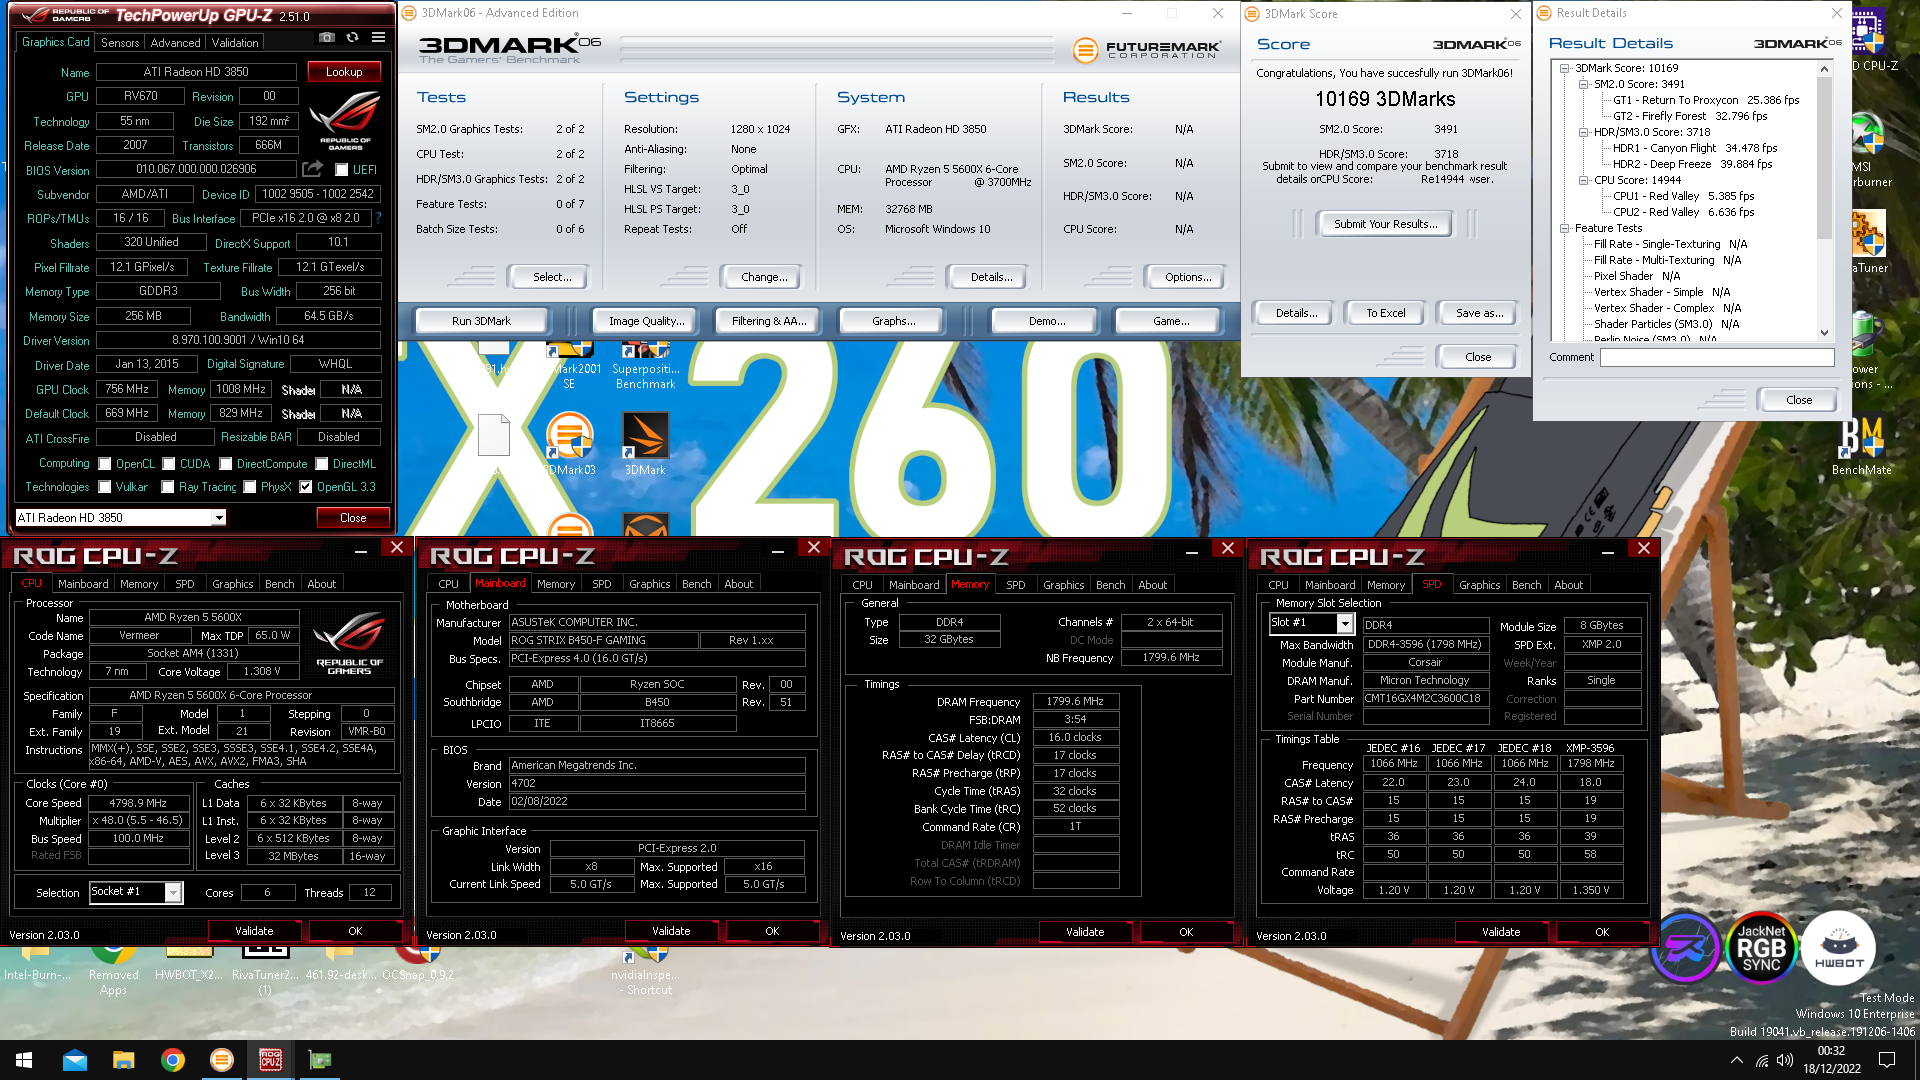Switch to GPU-Z Advanced tab
This screenshot has width=1920, height=1080.
click(175, 43)
